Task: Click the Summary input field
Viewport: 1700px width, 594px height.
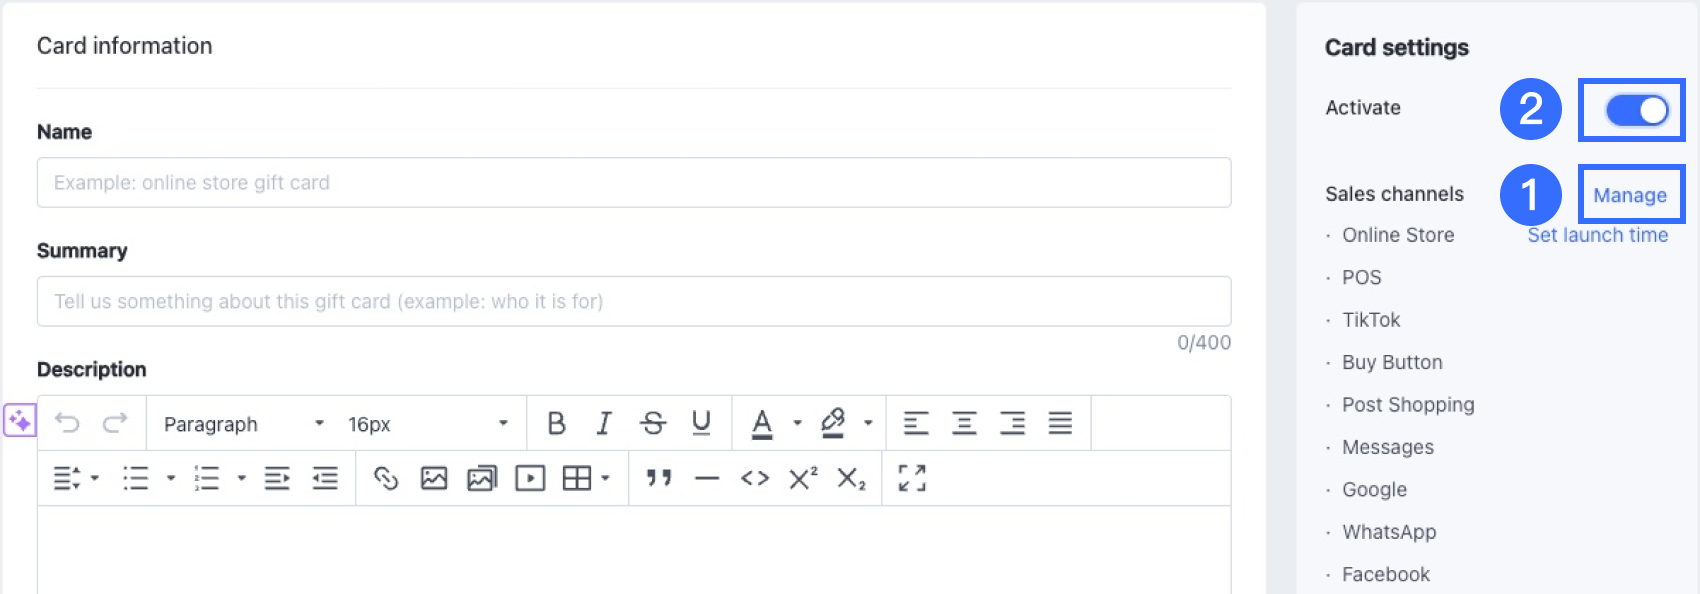Action: (x=634, y=302)
